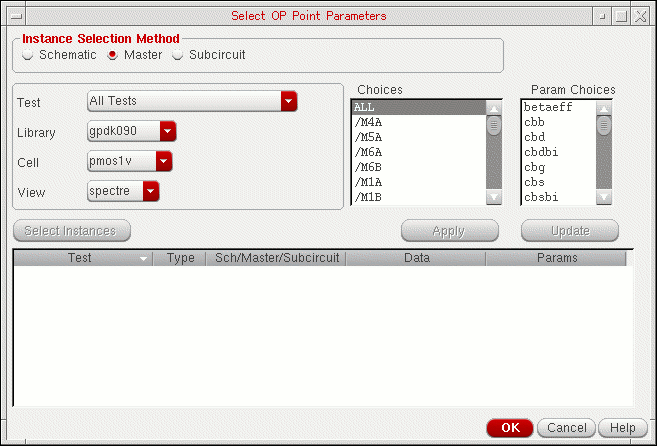Close the Select OP Point Parameters window
Image resolution: width=657 pixels, height=446 pixels.
pos(641,16)
